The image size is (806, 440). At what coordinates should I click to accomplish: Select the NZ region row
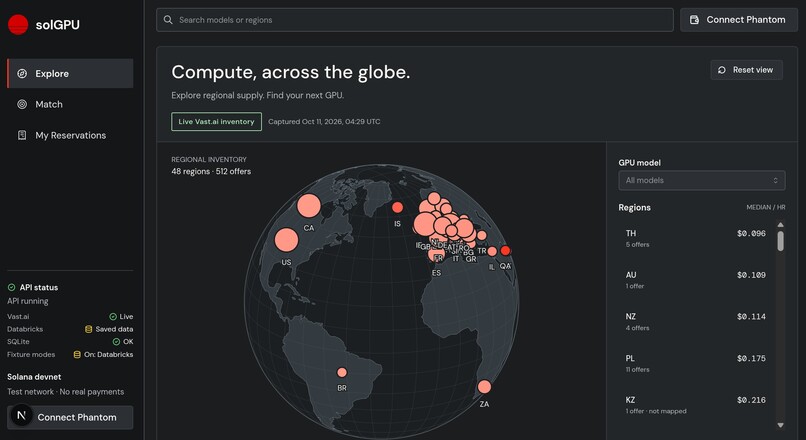coord(695,321)
